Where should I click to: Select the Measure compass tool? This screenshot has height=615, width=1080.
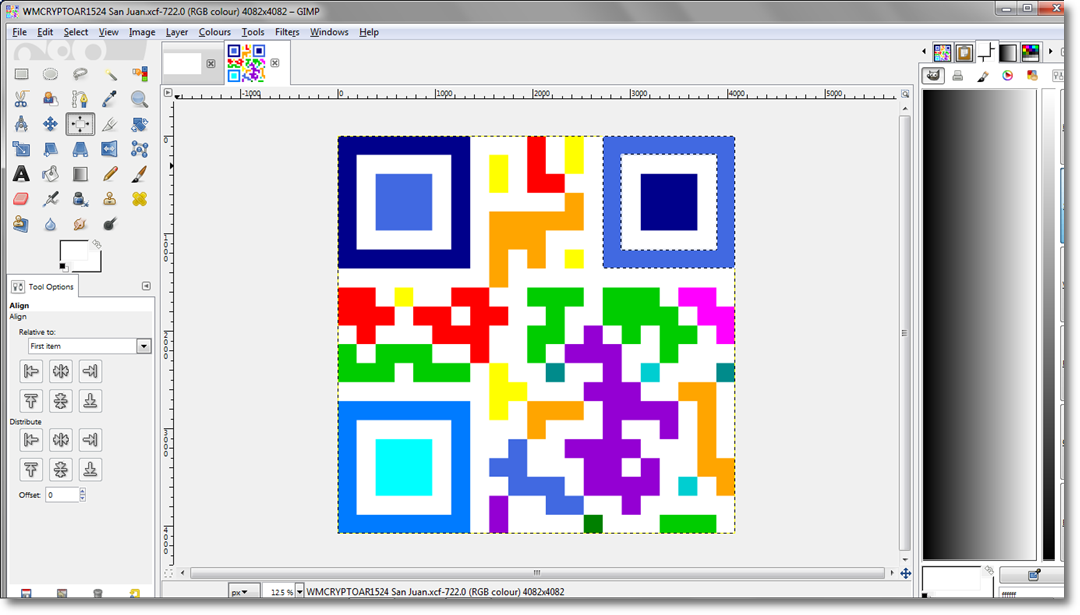(21, 124)
